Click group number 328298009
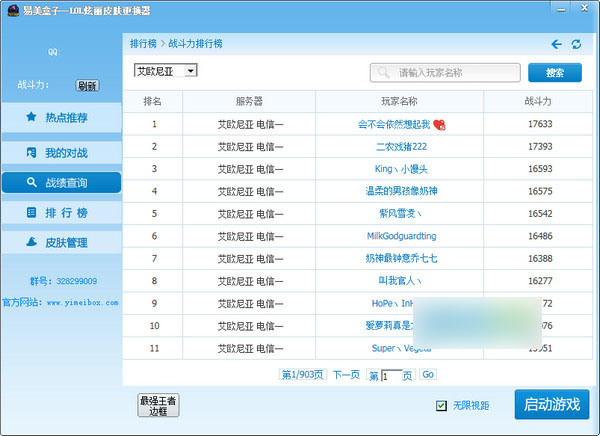The width and height of the screenshot is (600, 436). click(x=77, y=281)
